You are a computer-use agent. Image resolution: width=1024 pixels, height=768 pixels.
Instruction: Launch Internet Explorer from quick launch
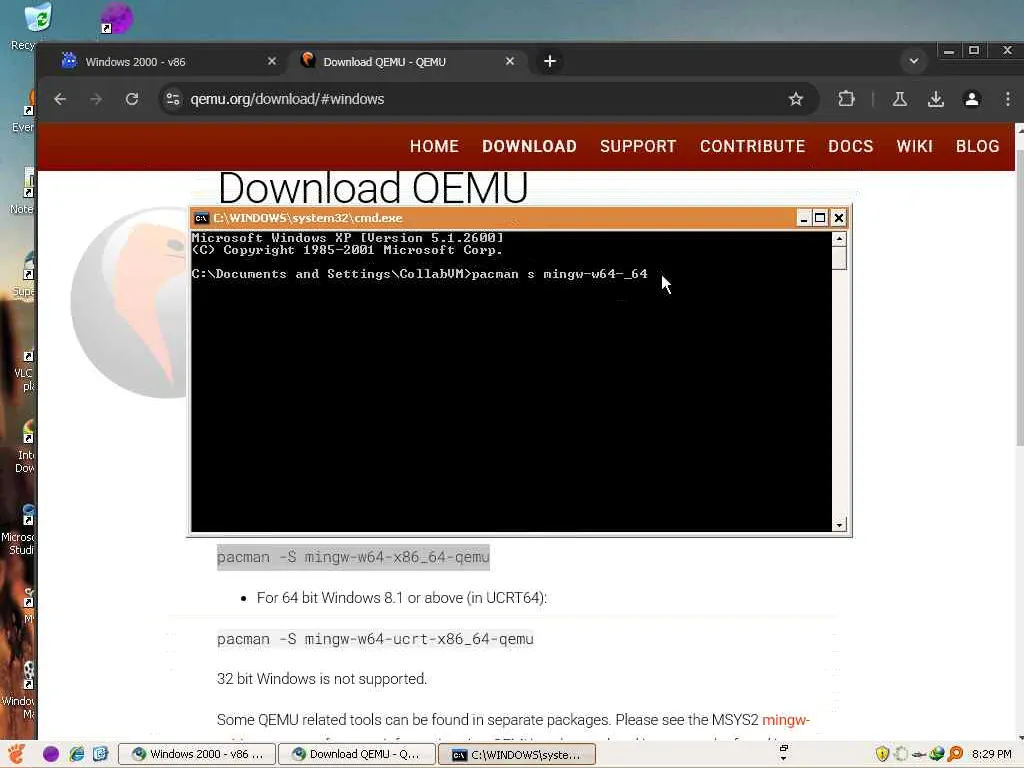[x=76, y=754]
